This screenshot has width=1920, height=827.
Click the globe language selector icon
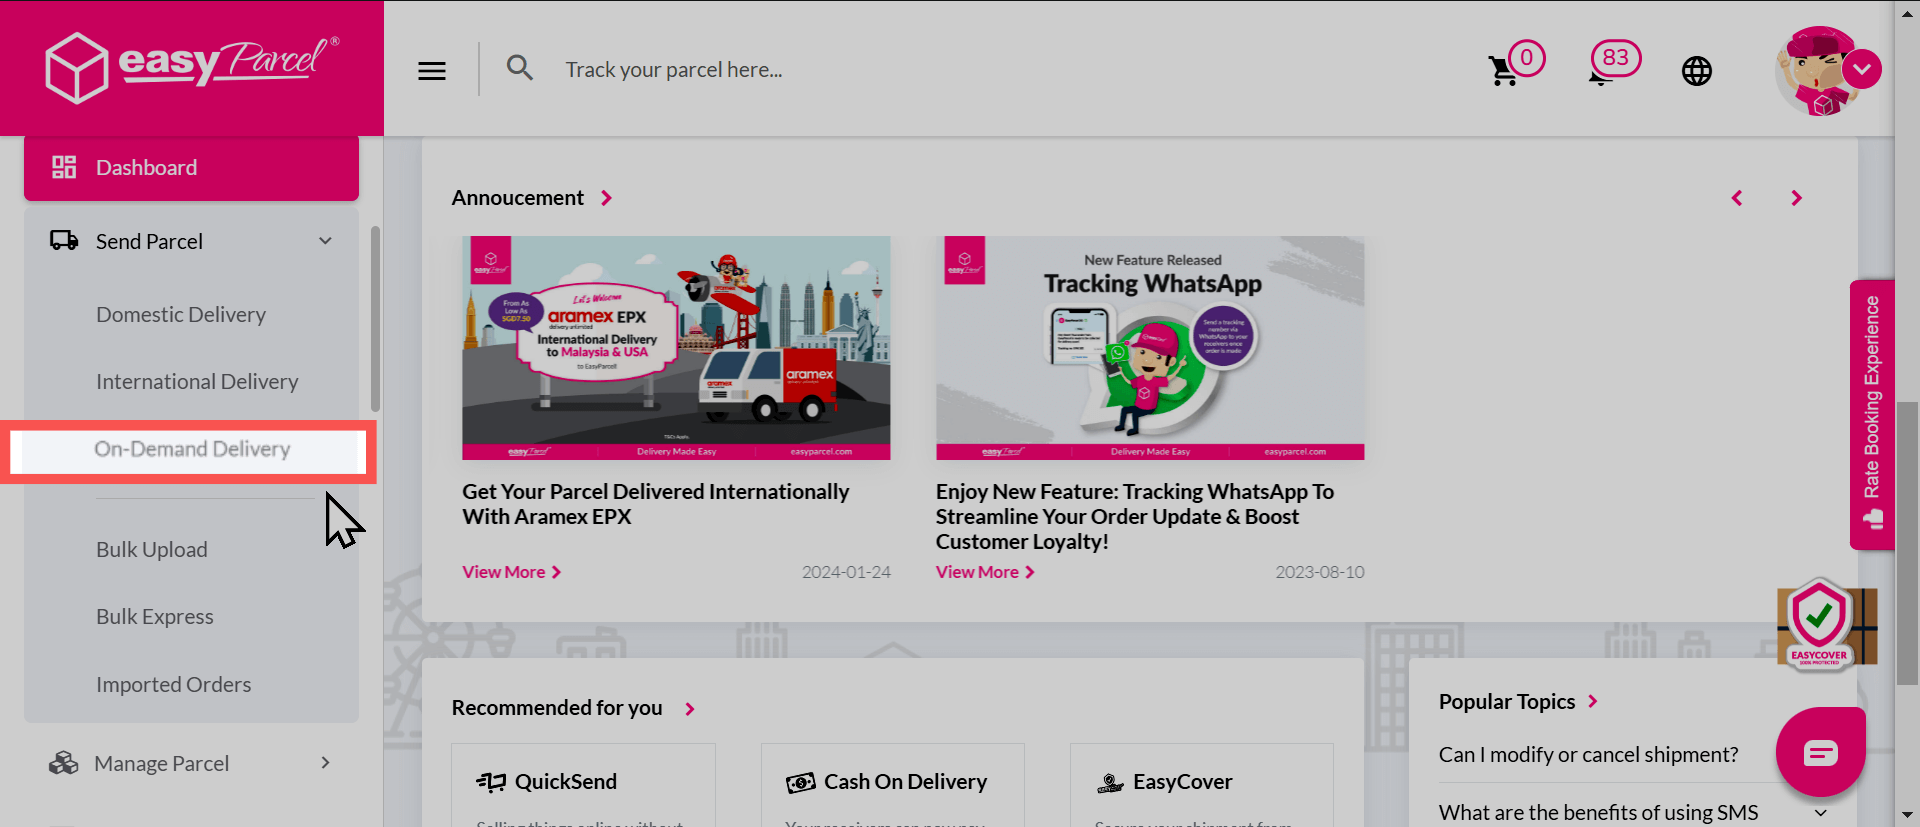[1696, 70]
